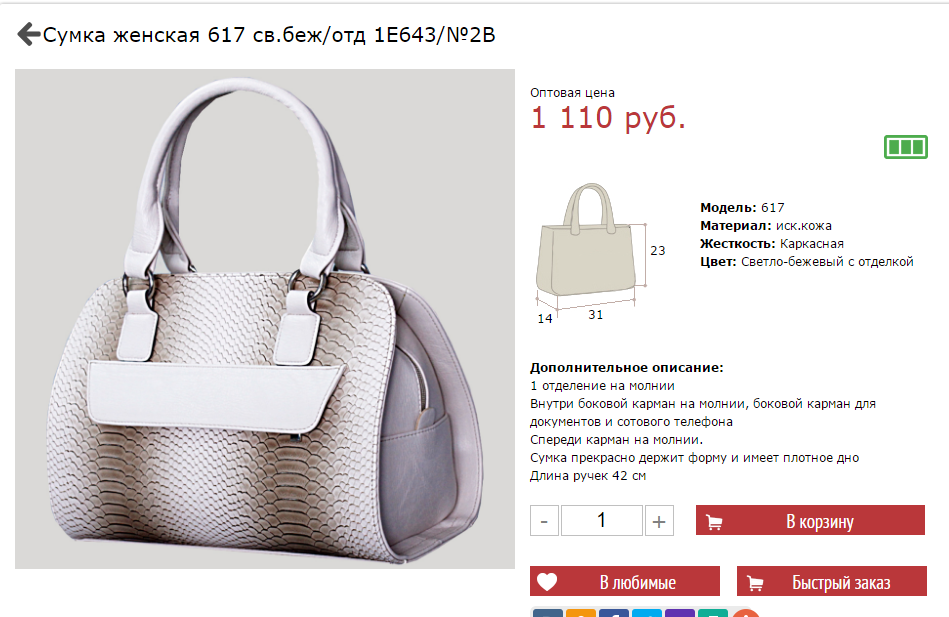Click the heart icon on В любимые
This screenshot has width=949, height=617.
coord(547,582)
